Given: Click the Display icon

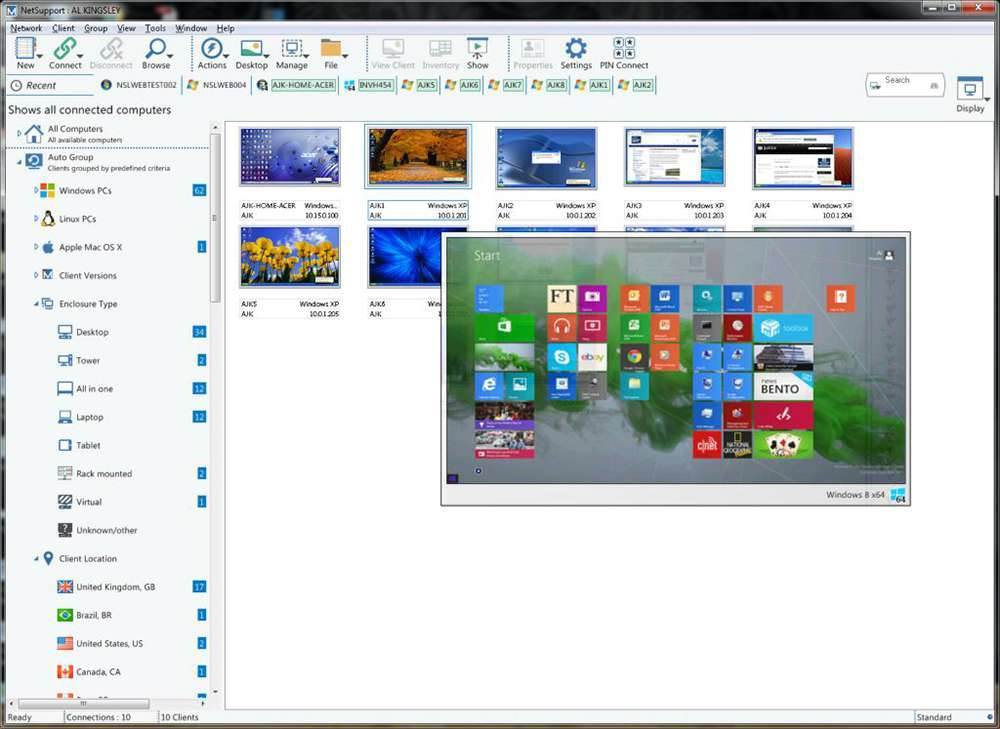Looking at the screenshot, I should (970, 89).
